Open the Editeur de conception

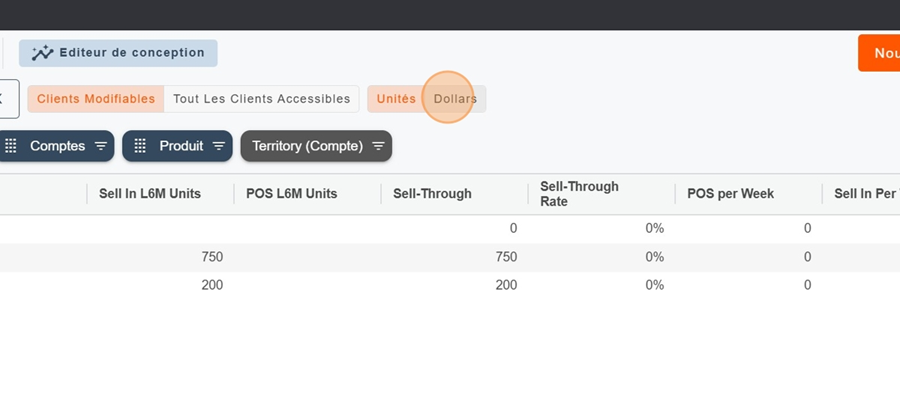[125, 53]
